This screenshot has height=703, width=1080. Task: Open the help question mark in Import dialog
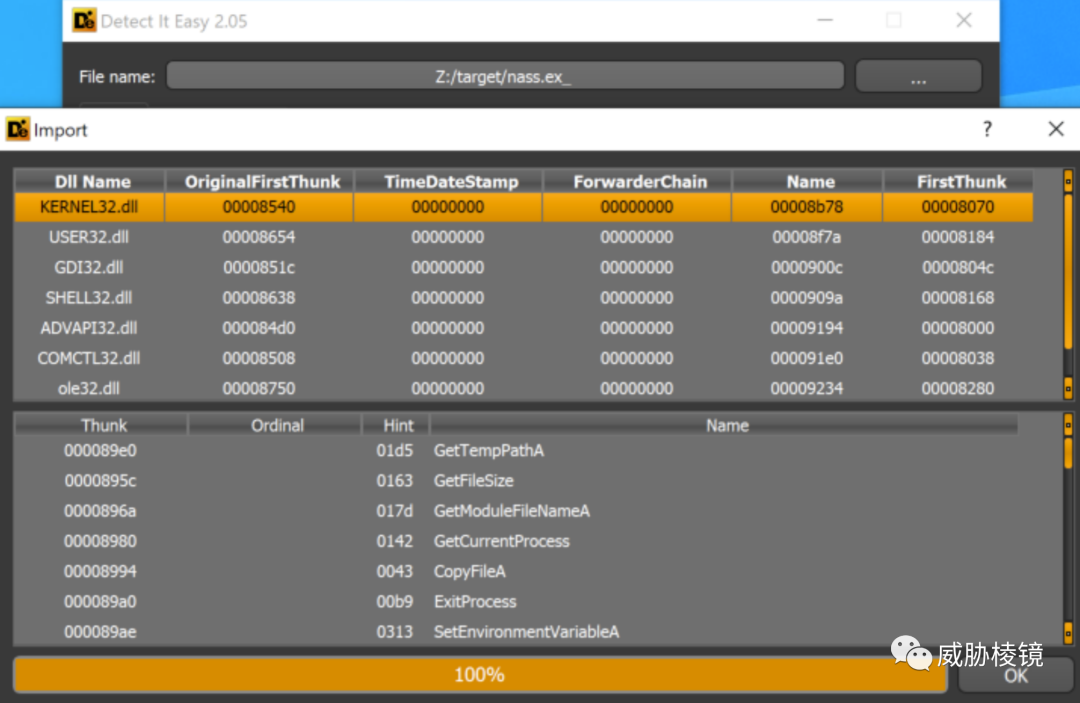[x=987, y=129]
